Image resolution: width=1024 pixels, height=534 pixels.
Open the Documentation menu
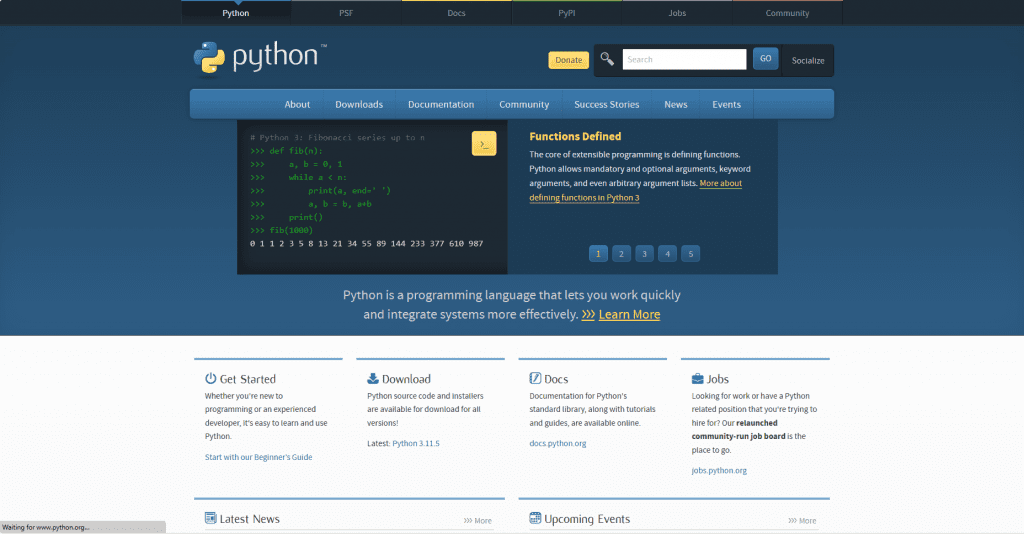coord(441,104)
